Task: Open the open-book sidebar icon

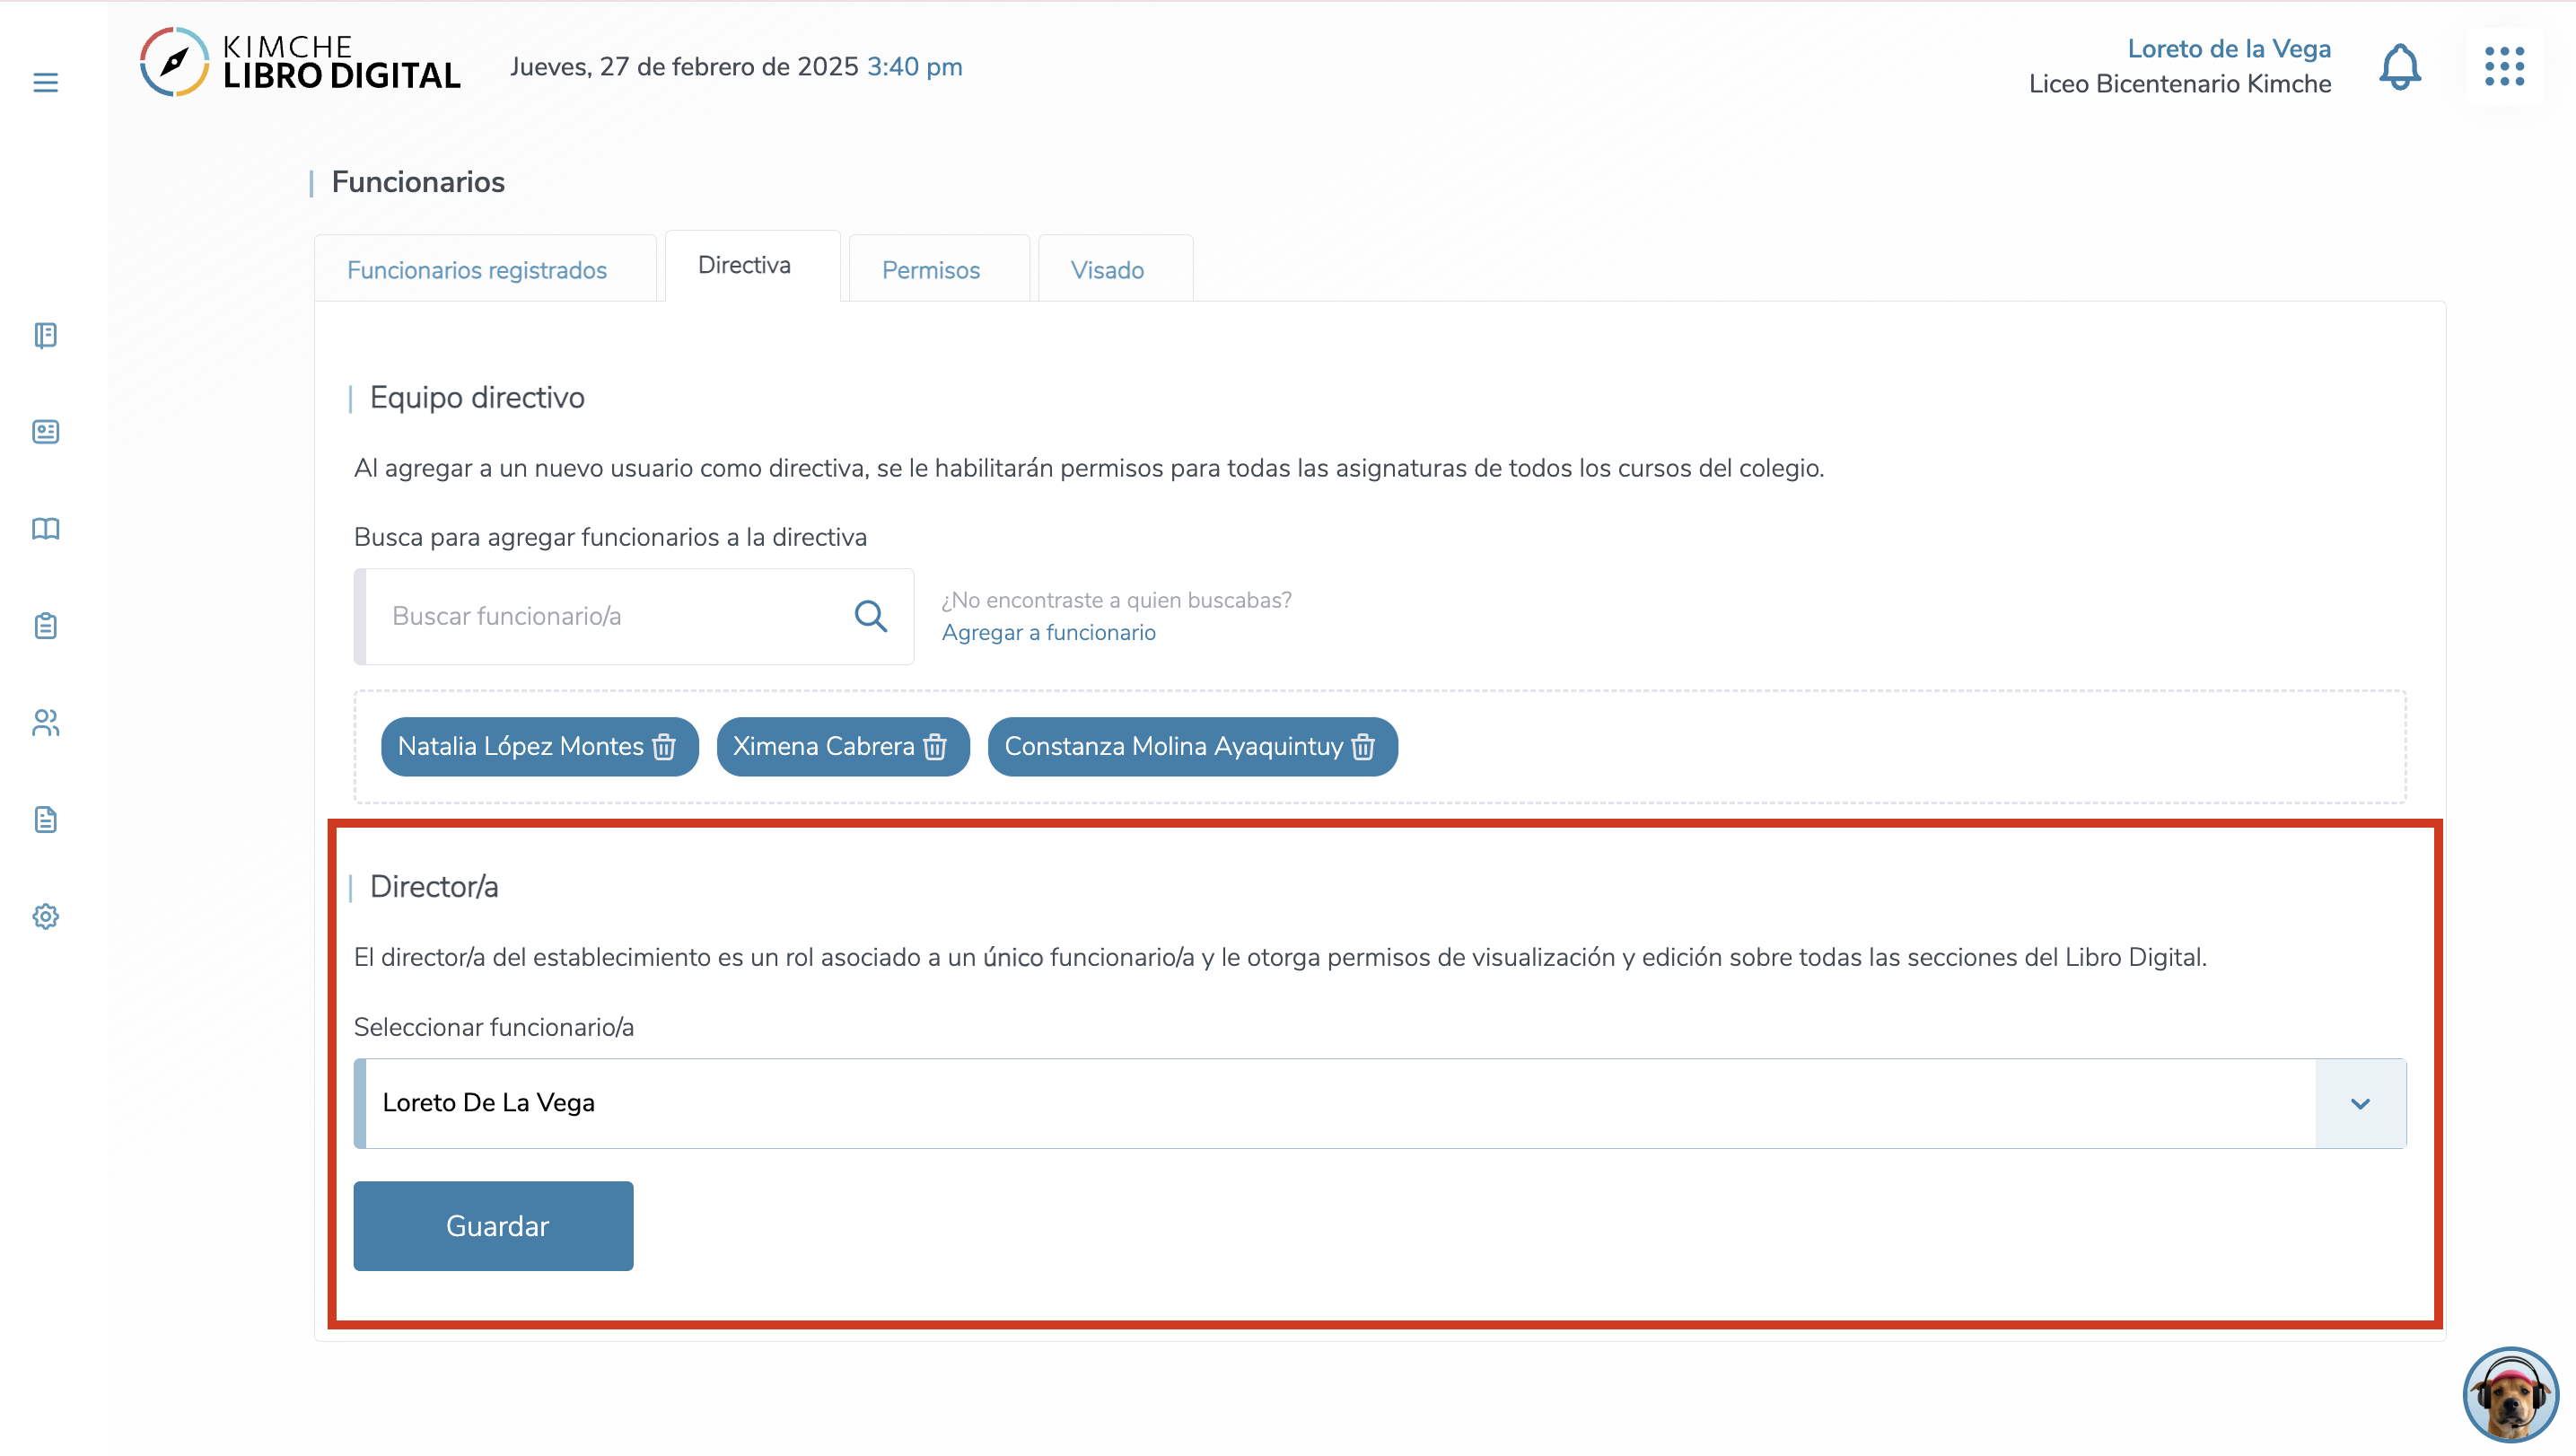Action: tap(45, 529)
